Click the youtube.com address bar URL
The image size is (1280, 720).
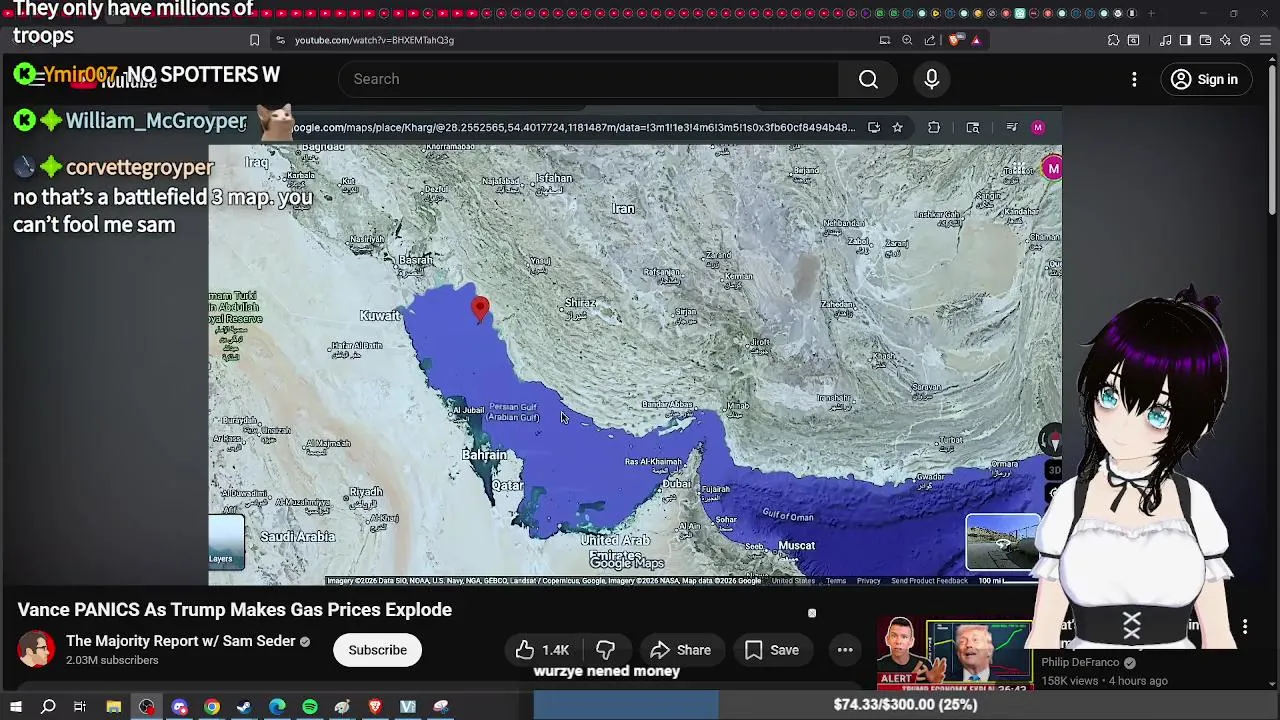click(374, 40)
